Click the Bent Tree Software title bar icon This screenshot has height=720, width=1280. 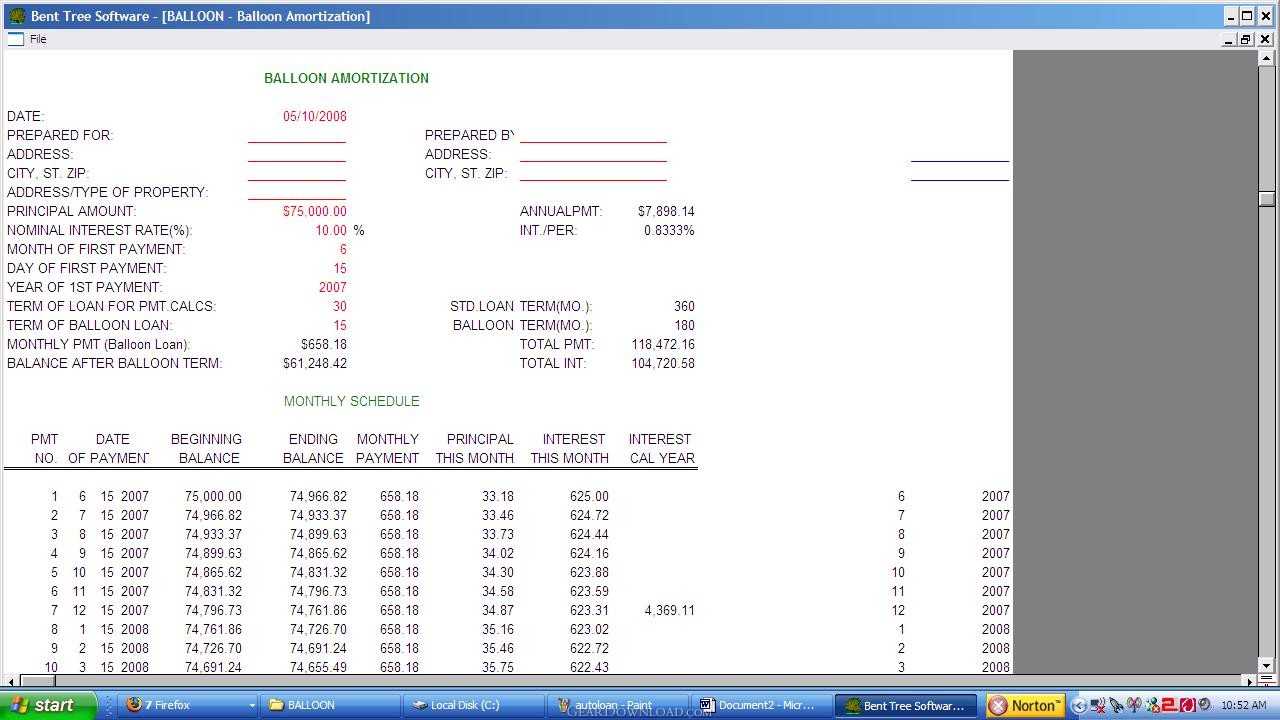click(16, 16)
